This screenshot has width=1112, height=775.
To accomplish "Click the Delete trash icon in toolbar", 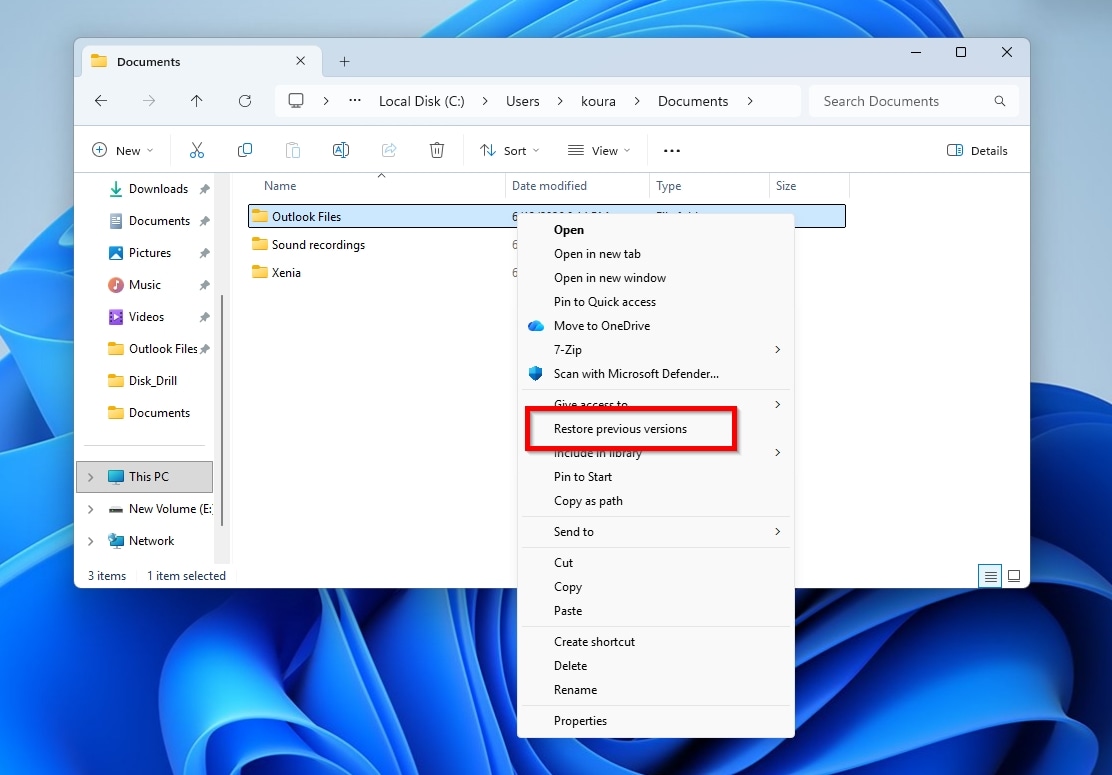I will [x=437, y=150].
